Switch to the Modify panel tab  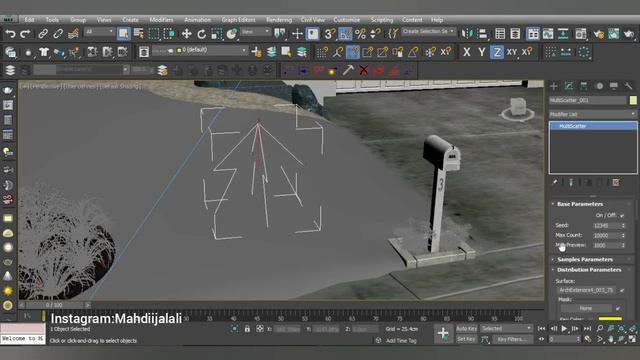click(569, 86)
